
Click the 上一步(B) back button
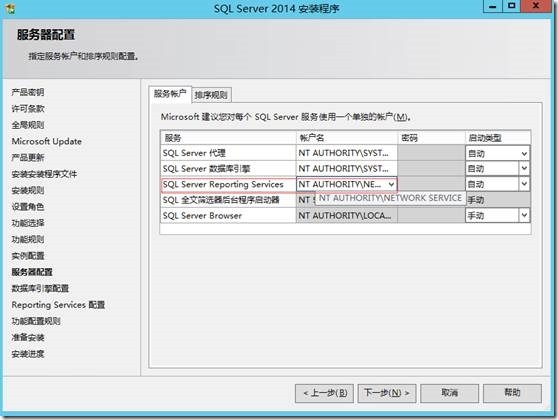point(324,393)
